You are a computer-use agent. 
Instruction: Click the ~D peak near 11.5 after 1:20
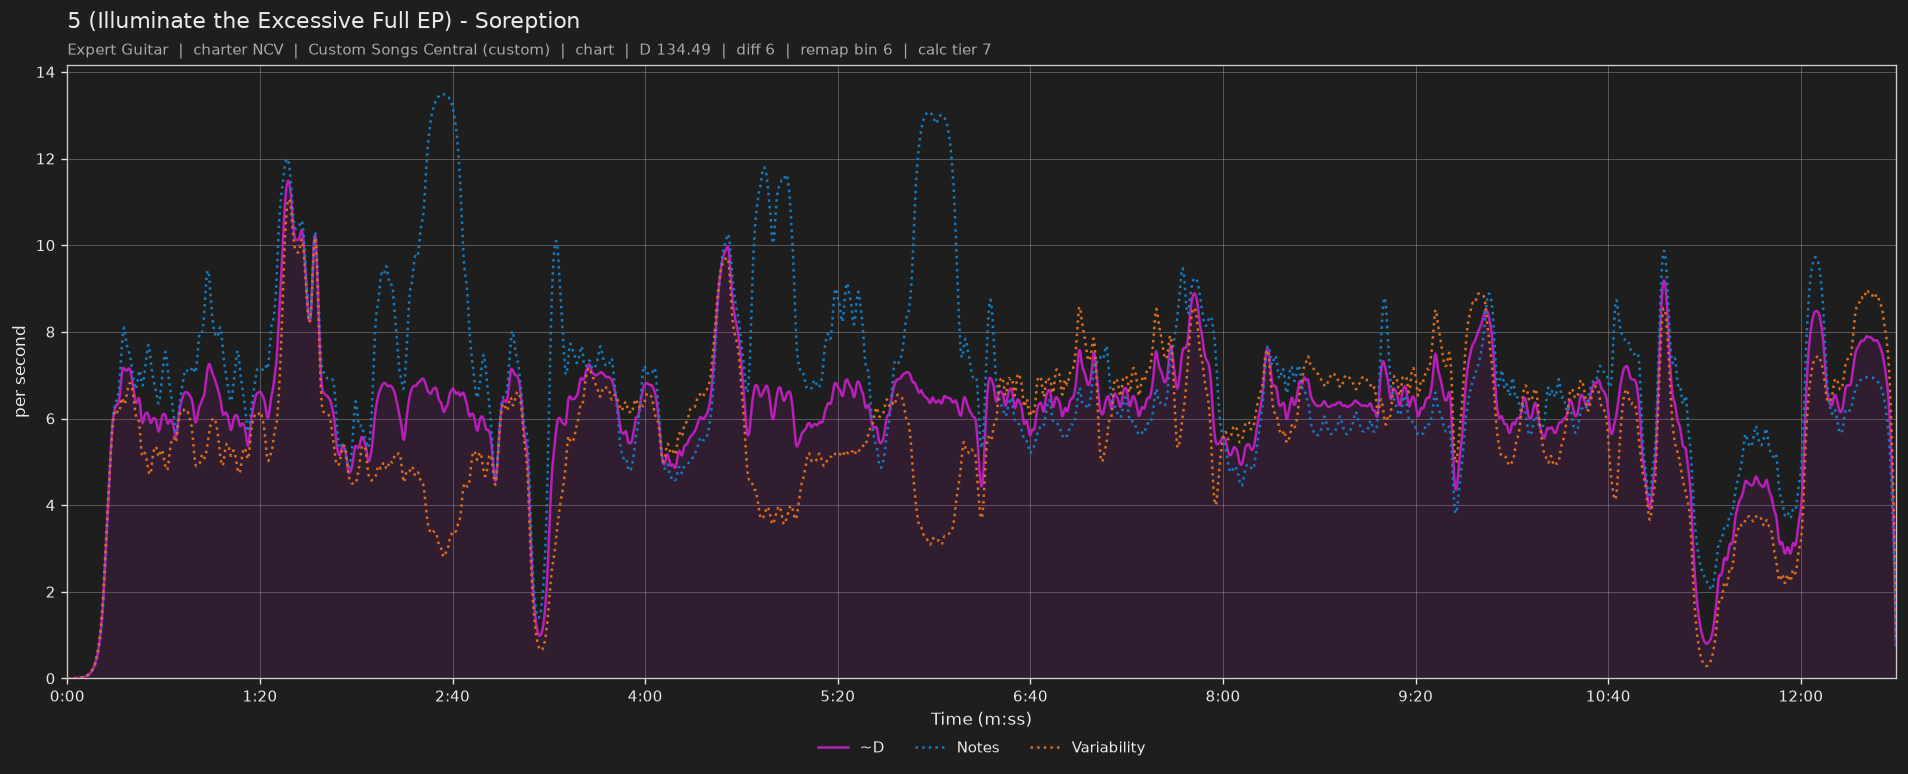pos(288,181)
